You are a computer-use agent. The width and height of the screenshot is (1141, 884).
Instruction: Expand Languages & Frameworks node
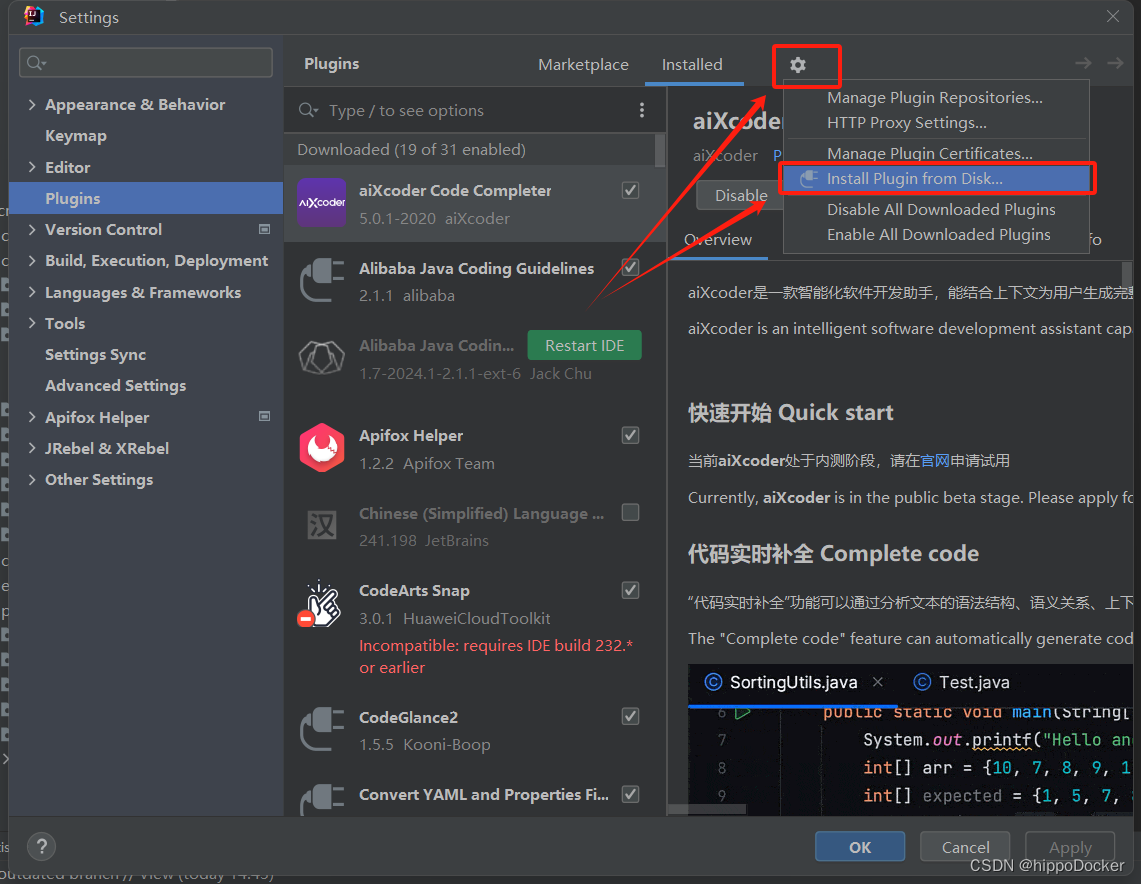coord(32,292)
